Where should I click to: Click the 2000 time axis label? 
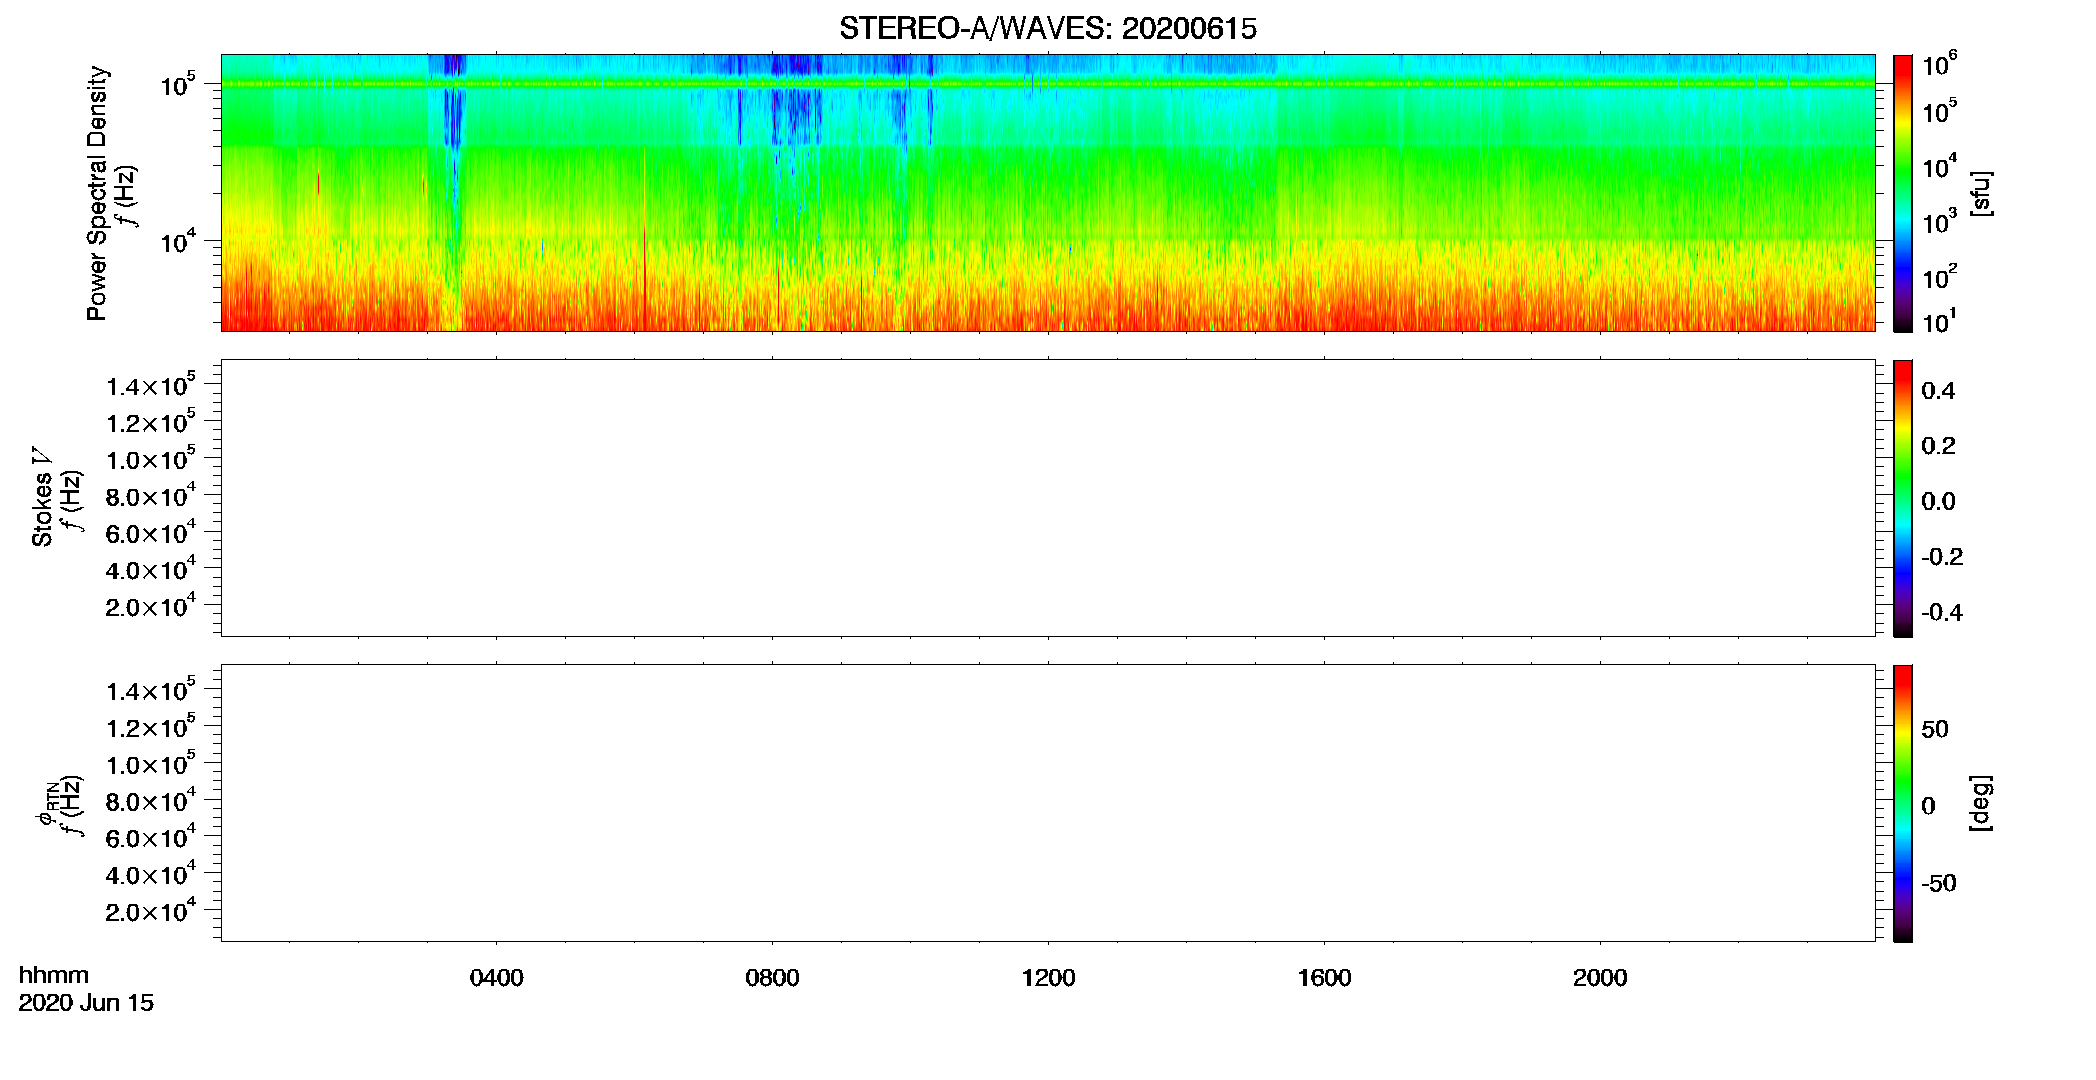click(1600, 978)
